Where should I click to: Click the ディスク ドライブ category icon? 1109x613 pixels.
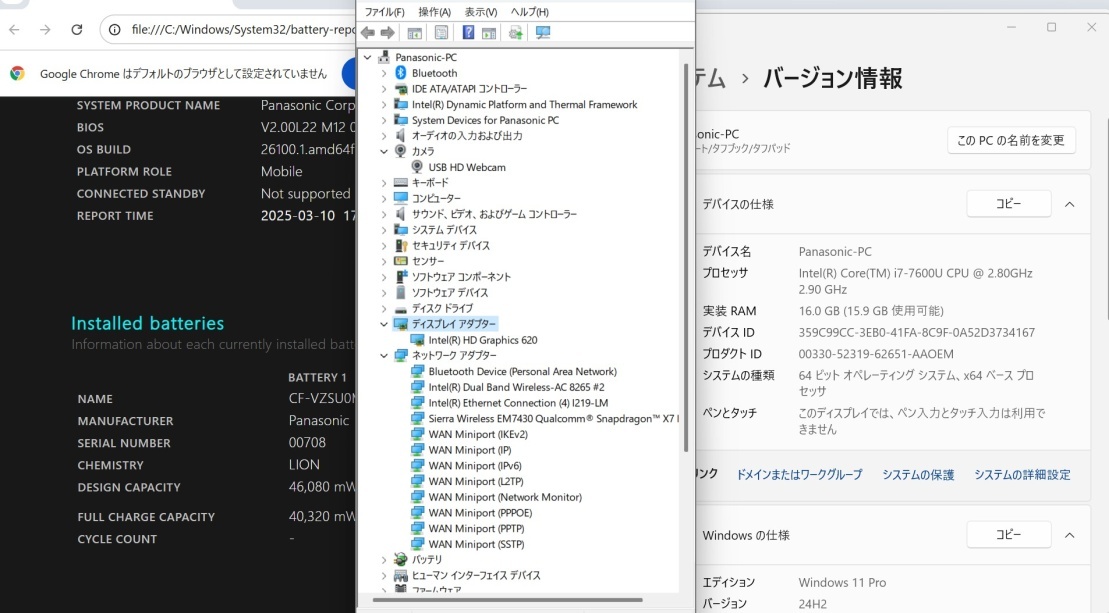tap(400, 309)
